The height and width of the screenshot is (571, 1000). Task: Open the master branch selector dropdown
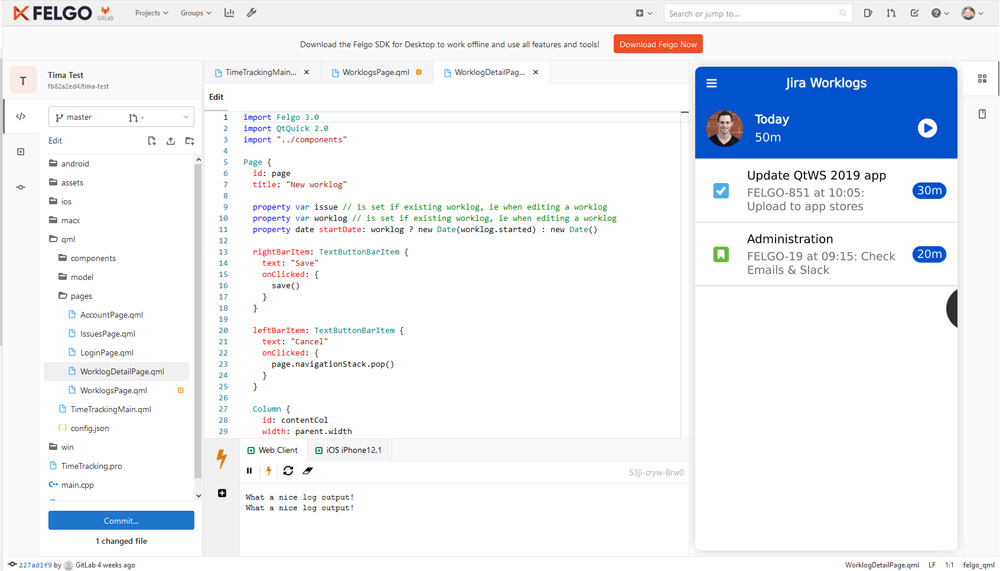point(121,117)
